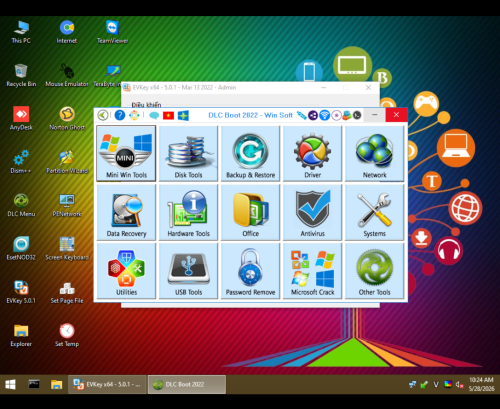
Task: Open the Driver tools category
Action: [x=312, y=153]
